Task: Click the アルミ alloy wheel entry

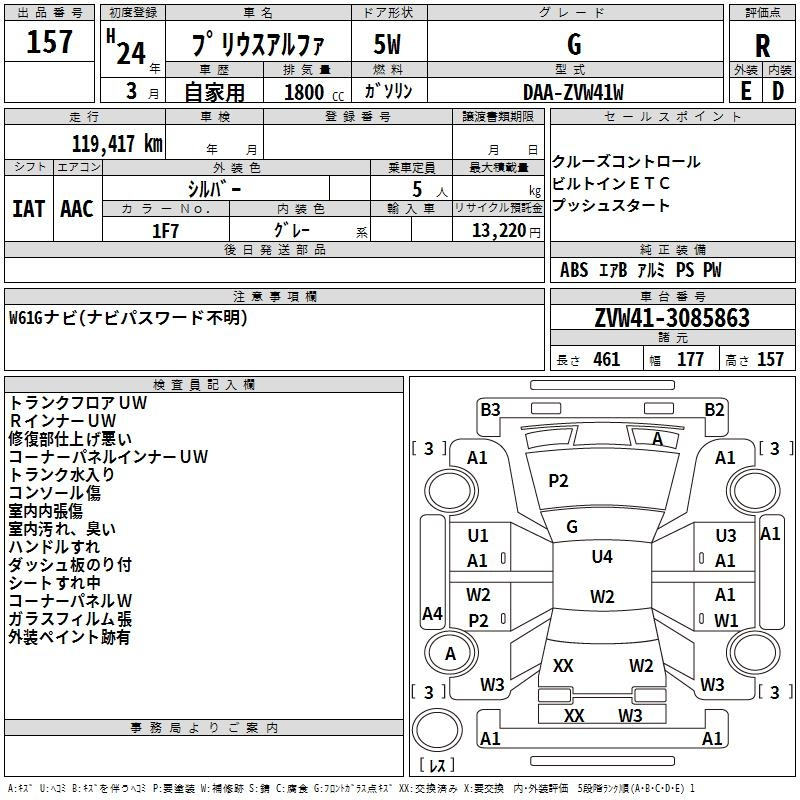Action: 652,270
